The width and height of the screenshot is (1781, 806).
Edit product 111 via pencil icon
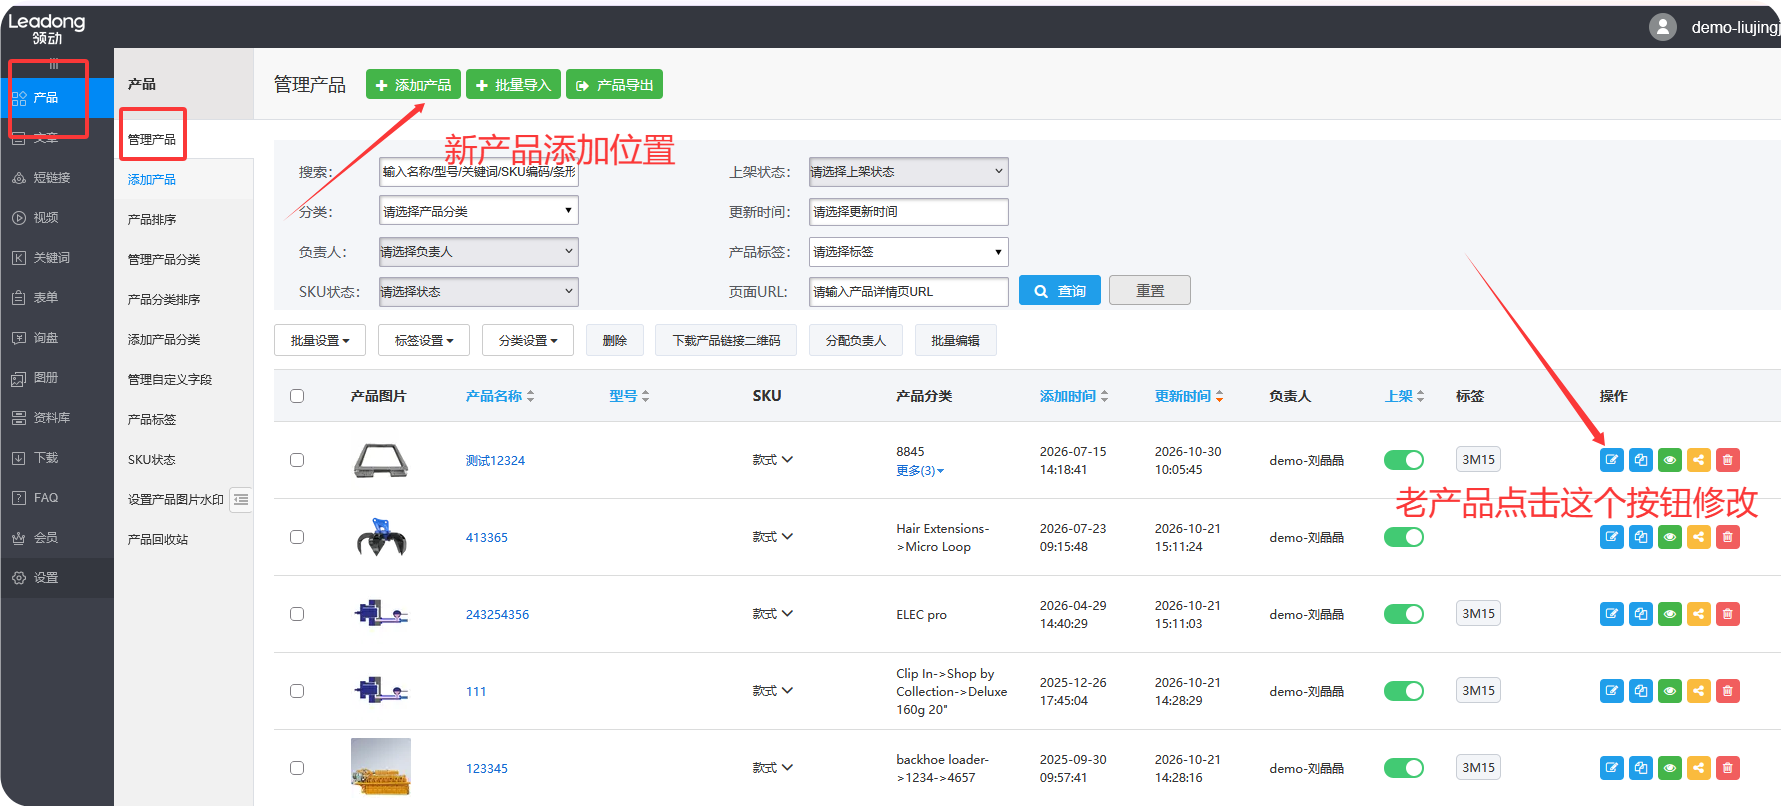click(x=1612, y=691)
